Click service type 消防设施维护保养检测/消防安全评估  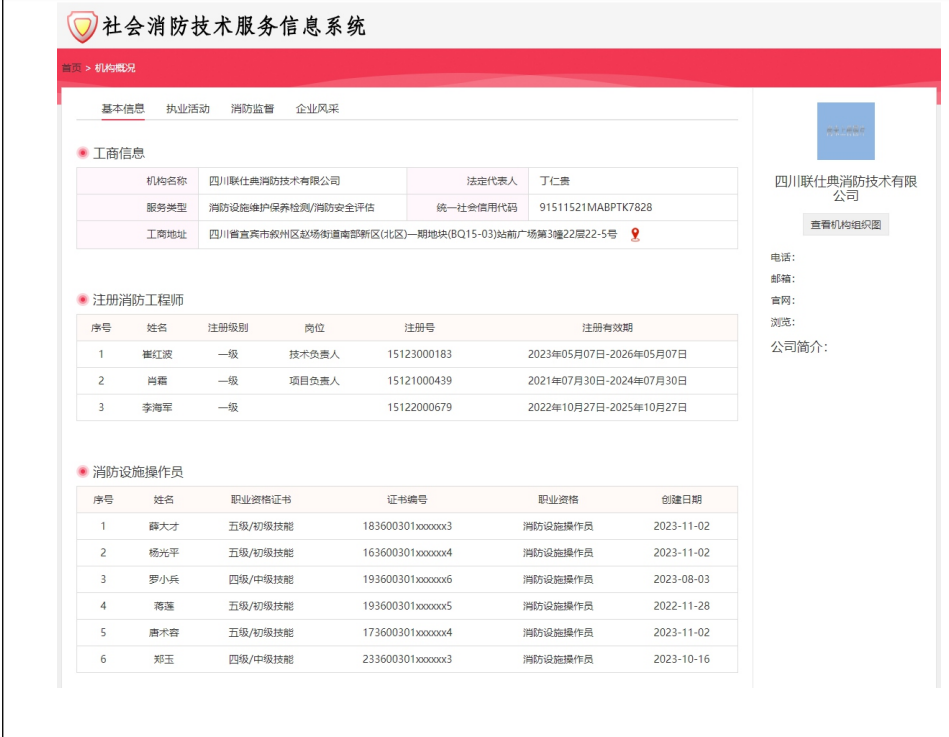(292, 208)
